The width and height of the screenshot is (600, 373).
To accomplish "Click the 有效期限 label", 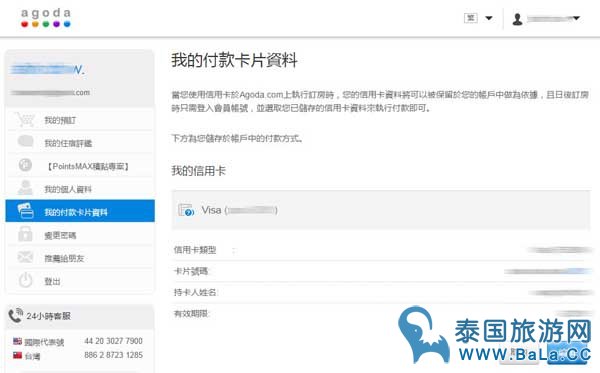I will click(191, 314).
